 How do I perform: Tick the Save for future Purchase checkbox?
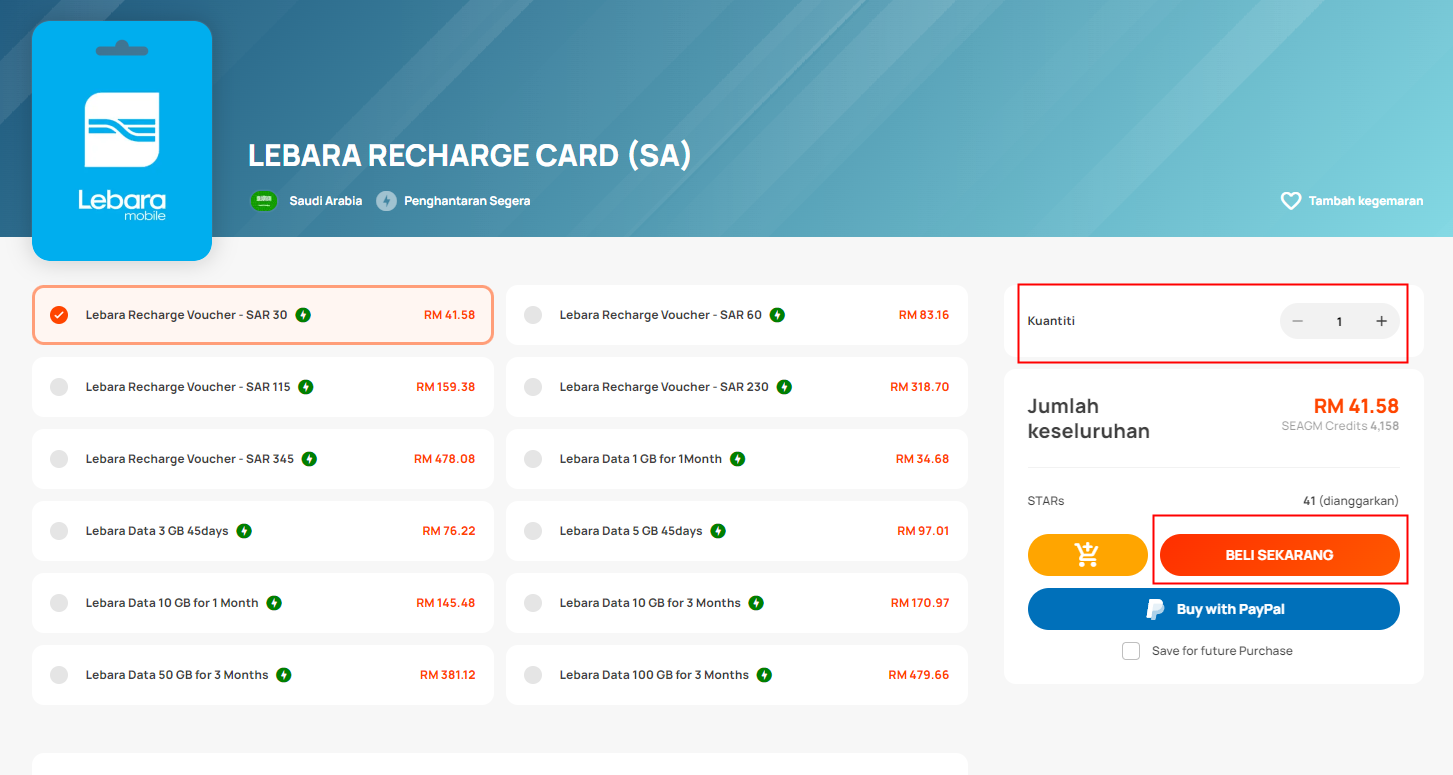coord(1131,651)
